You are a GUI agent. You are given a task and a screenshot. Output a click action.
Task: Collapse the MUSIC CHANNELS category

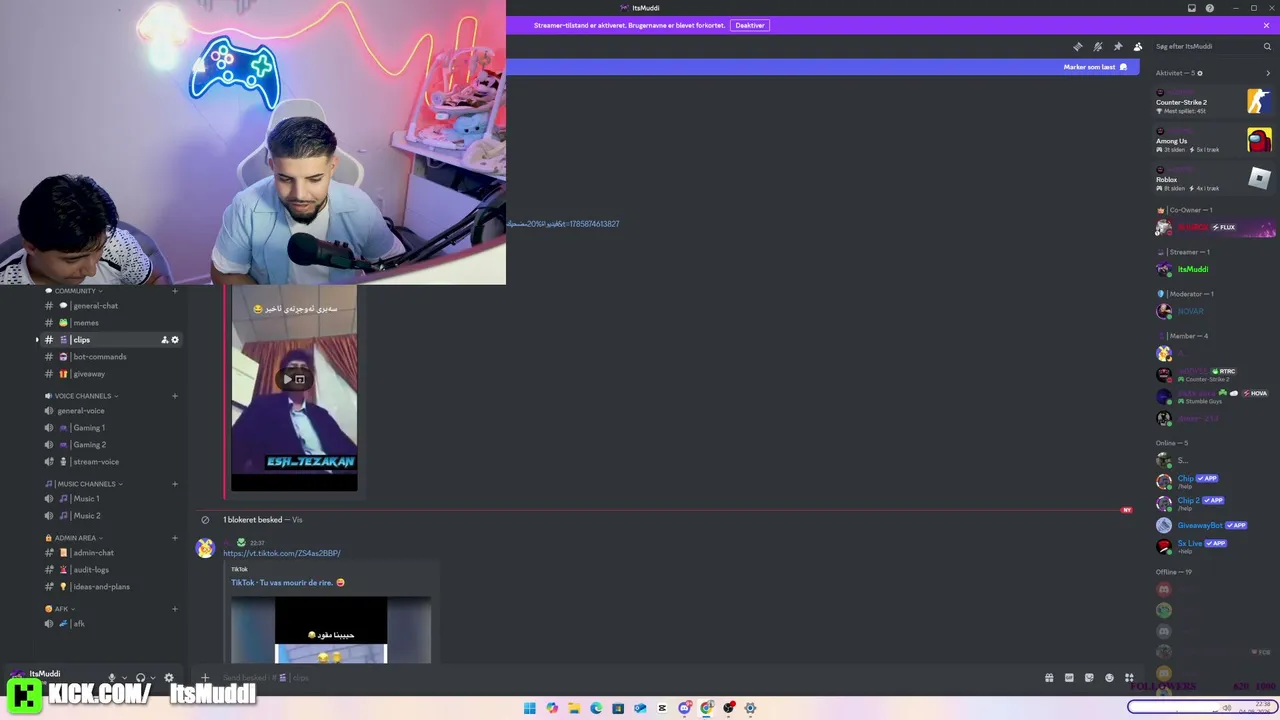84,484
